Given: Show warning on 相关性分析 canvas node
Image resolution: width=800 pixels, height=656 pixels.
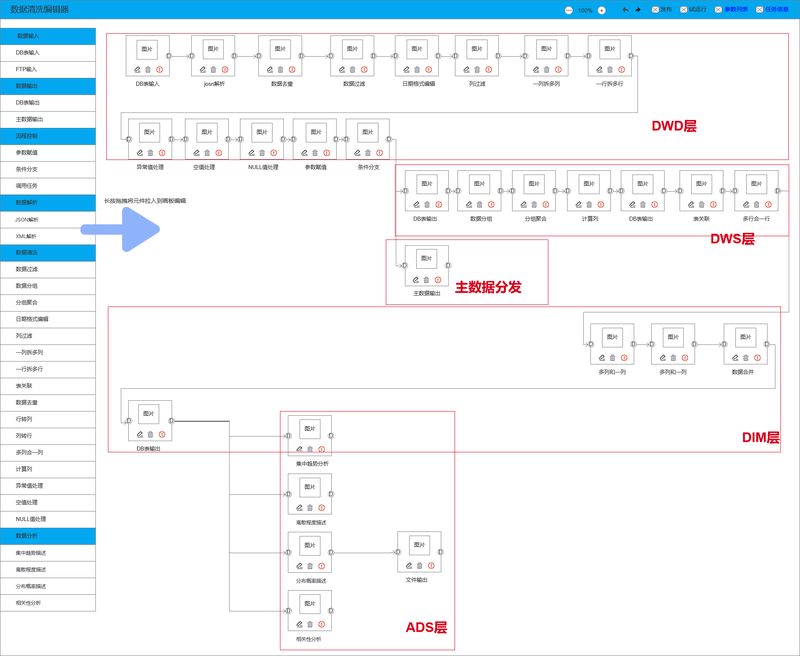Looking at the screenshot, I should (321, 624).
